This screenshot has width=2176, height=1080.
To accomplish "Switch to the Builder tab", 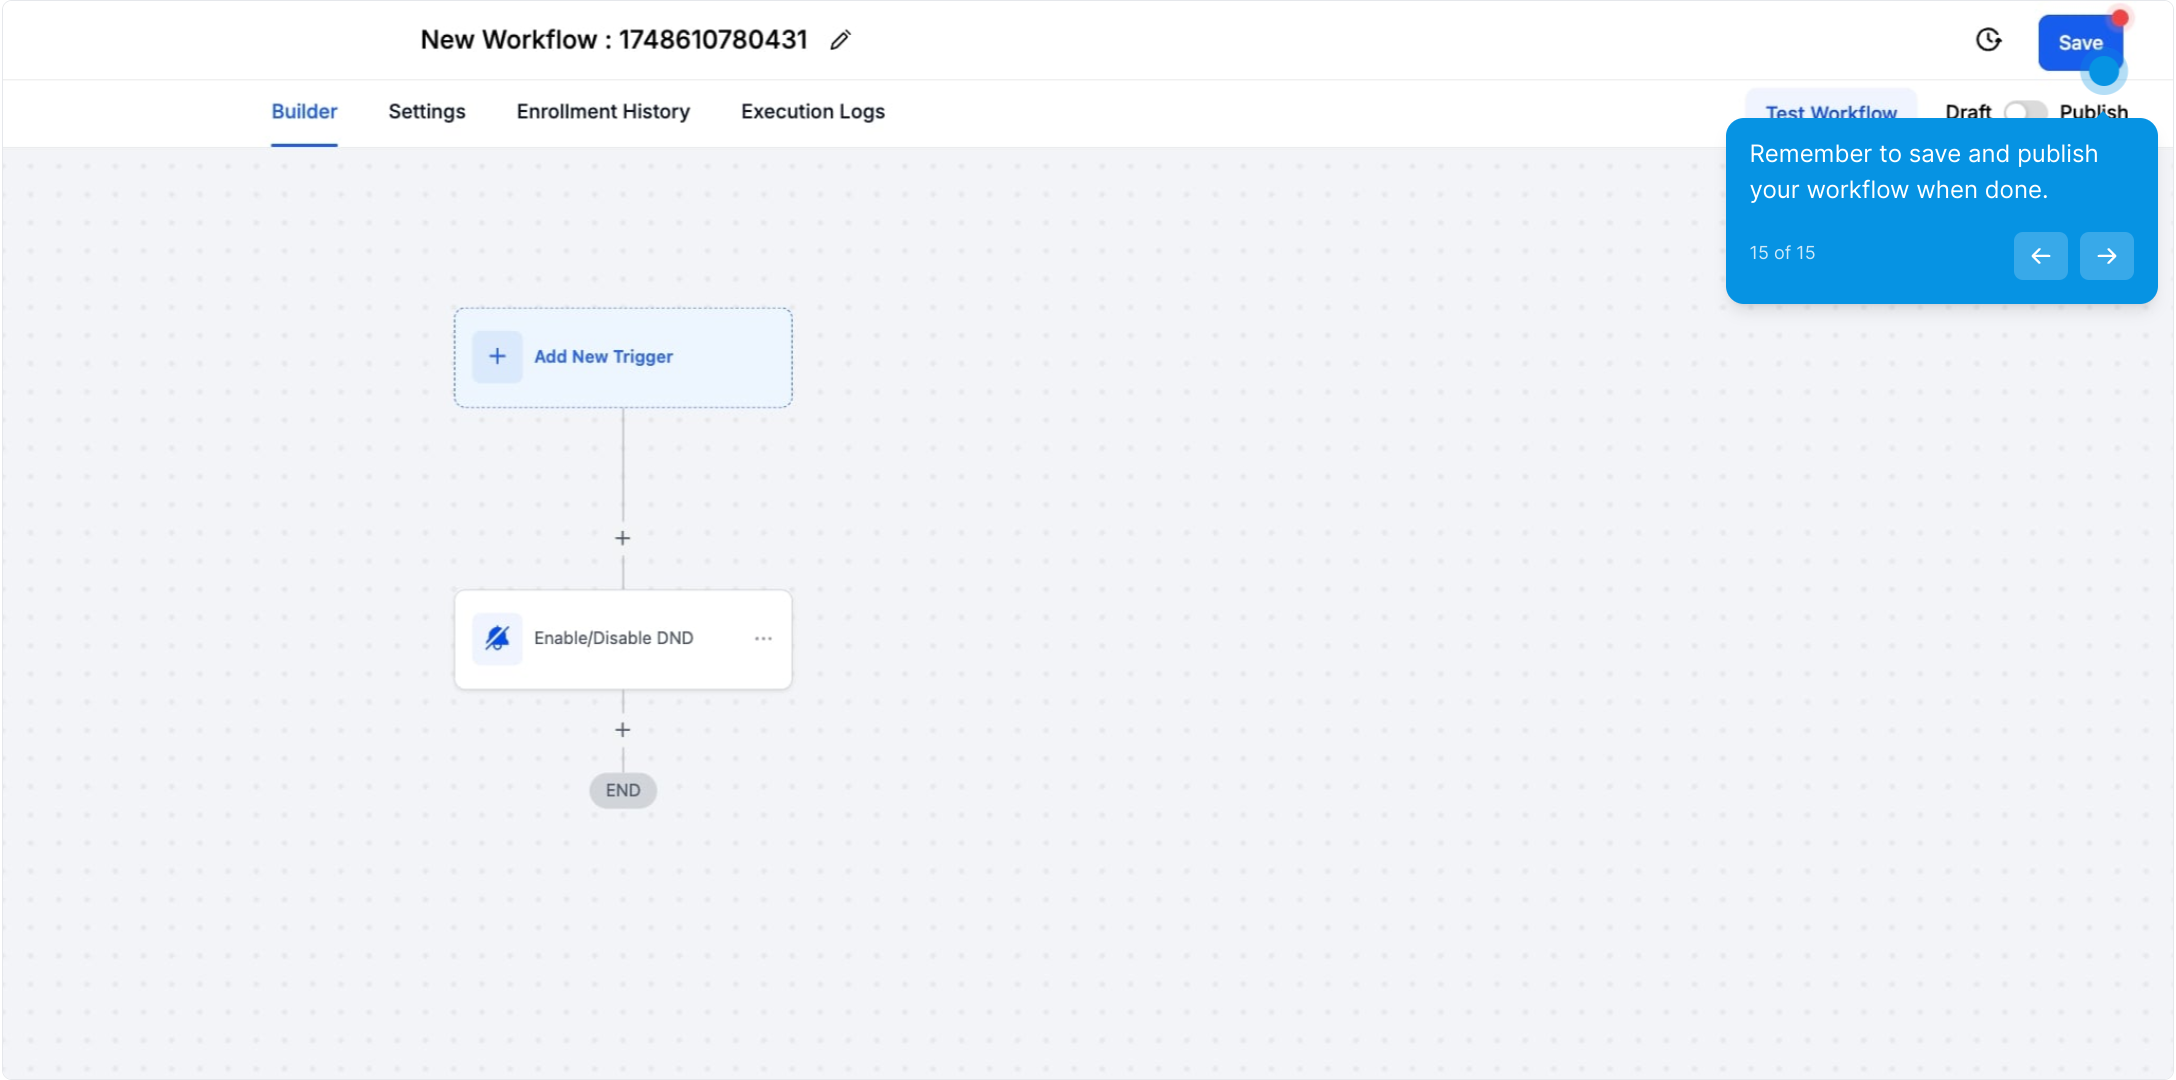I will tap(304, 111).
